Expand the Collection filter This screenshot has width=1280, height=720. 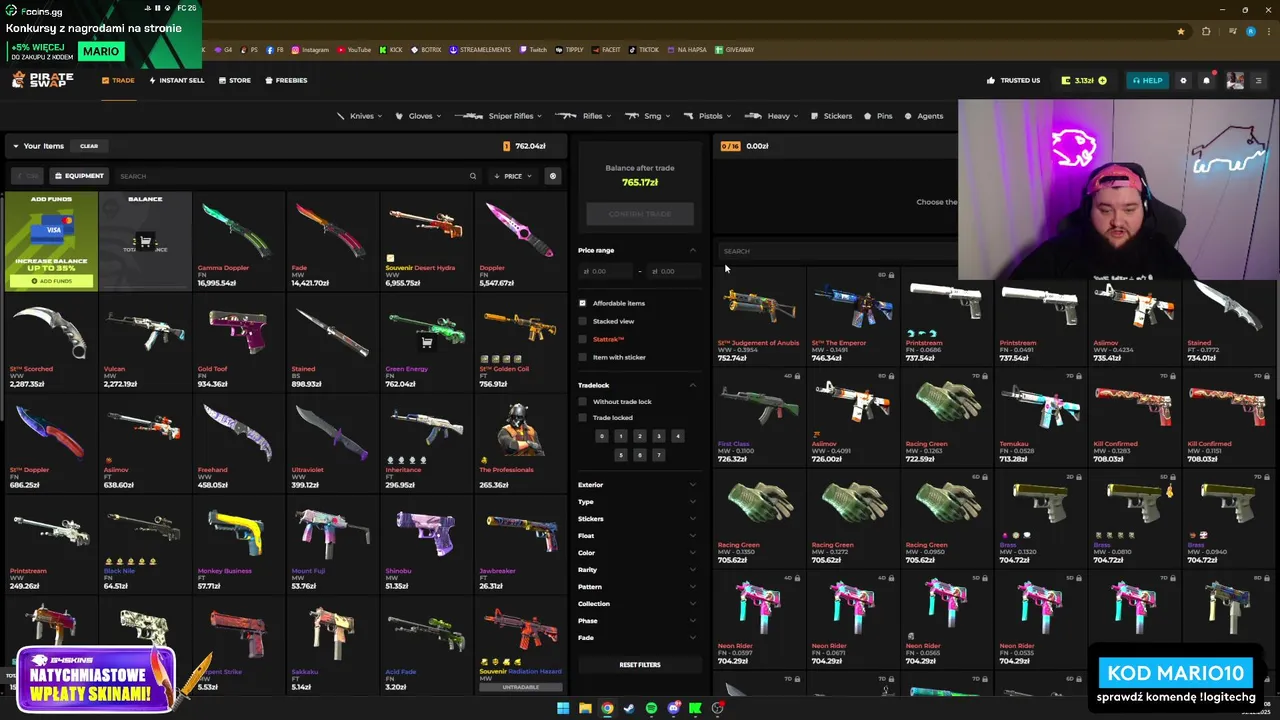pos(638,604)
